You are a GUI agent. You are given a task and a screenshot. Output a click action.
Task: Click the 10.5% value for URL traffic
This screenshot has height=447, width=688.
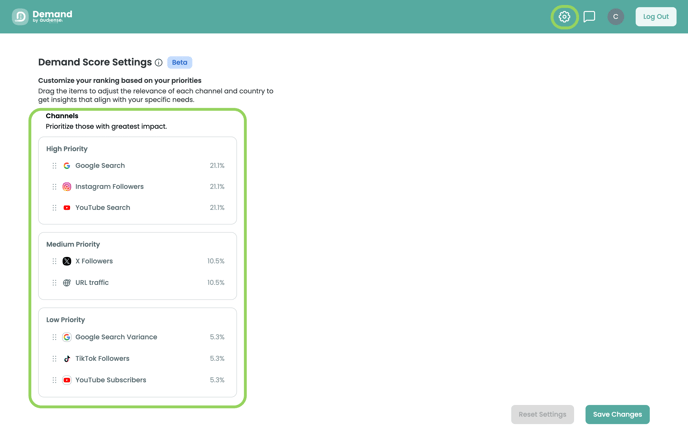tap(216, 283)
